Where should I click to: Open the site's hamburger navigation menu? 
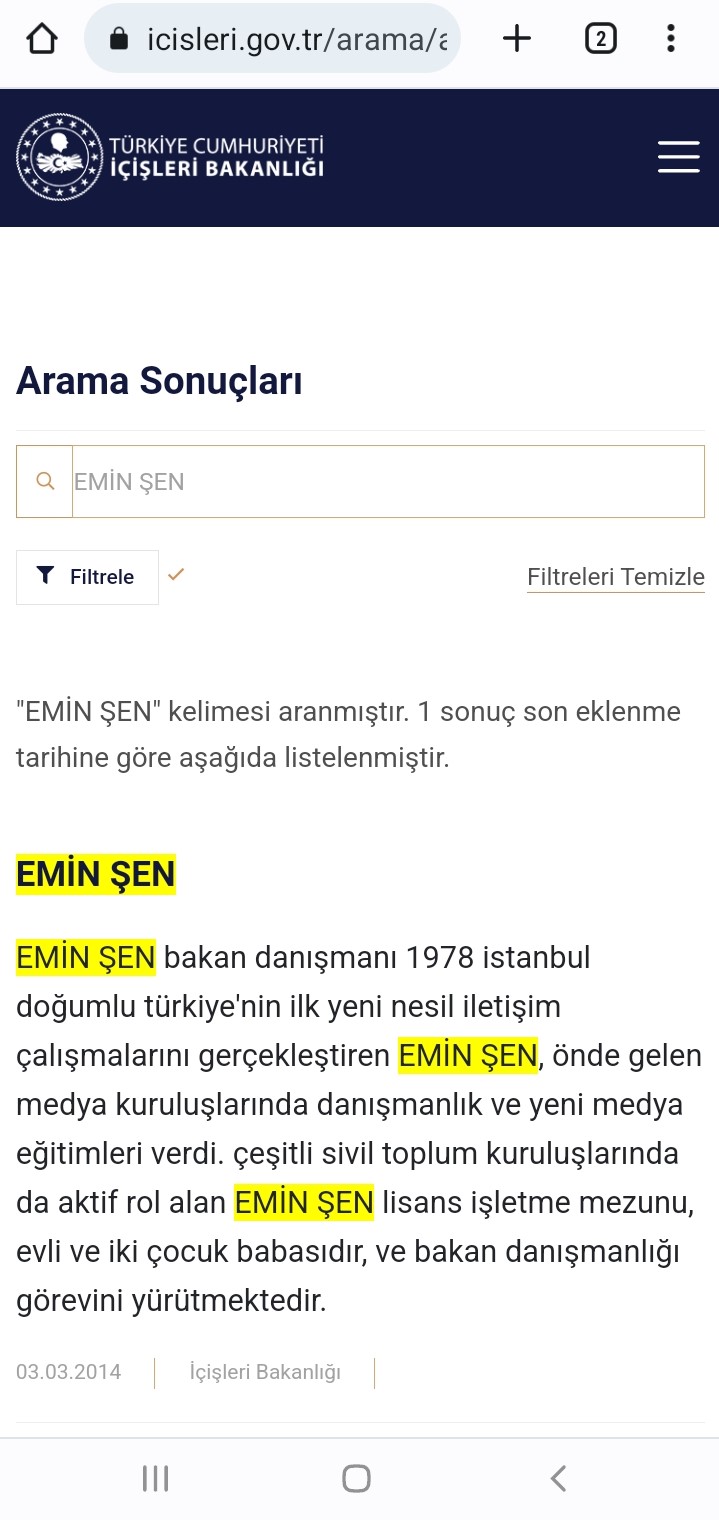pos(677,156)
